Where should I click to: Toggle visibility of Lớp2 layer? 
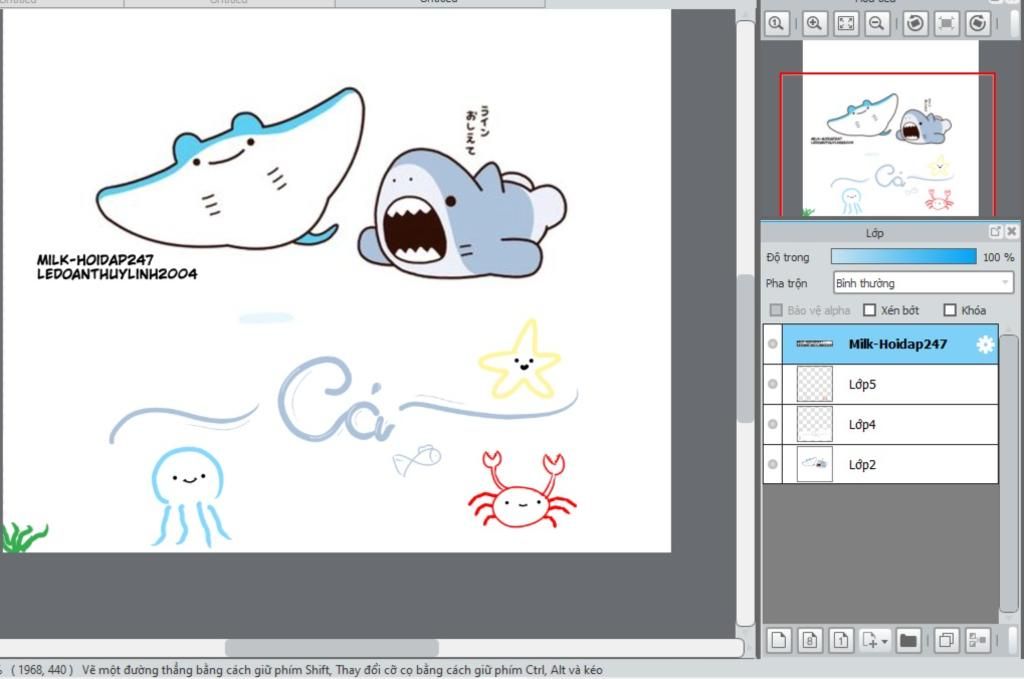(x=773, y=464)
